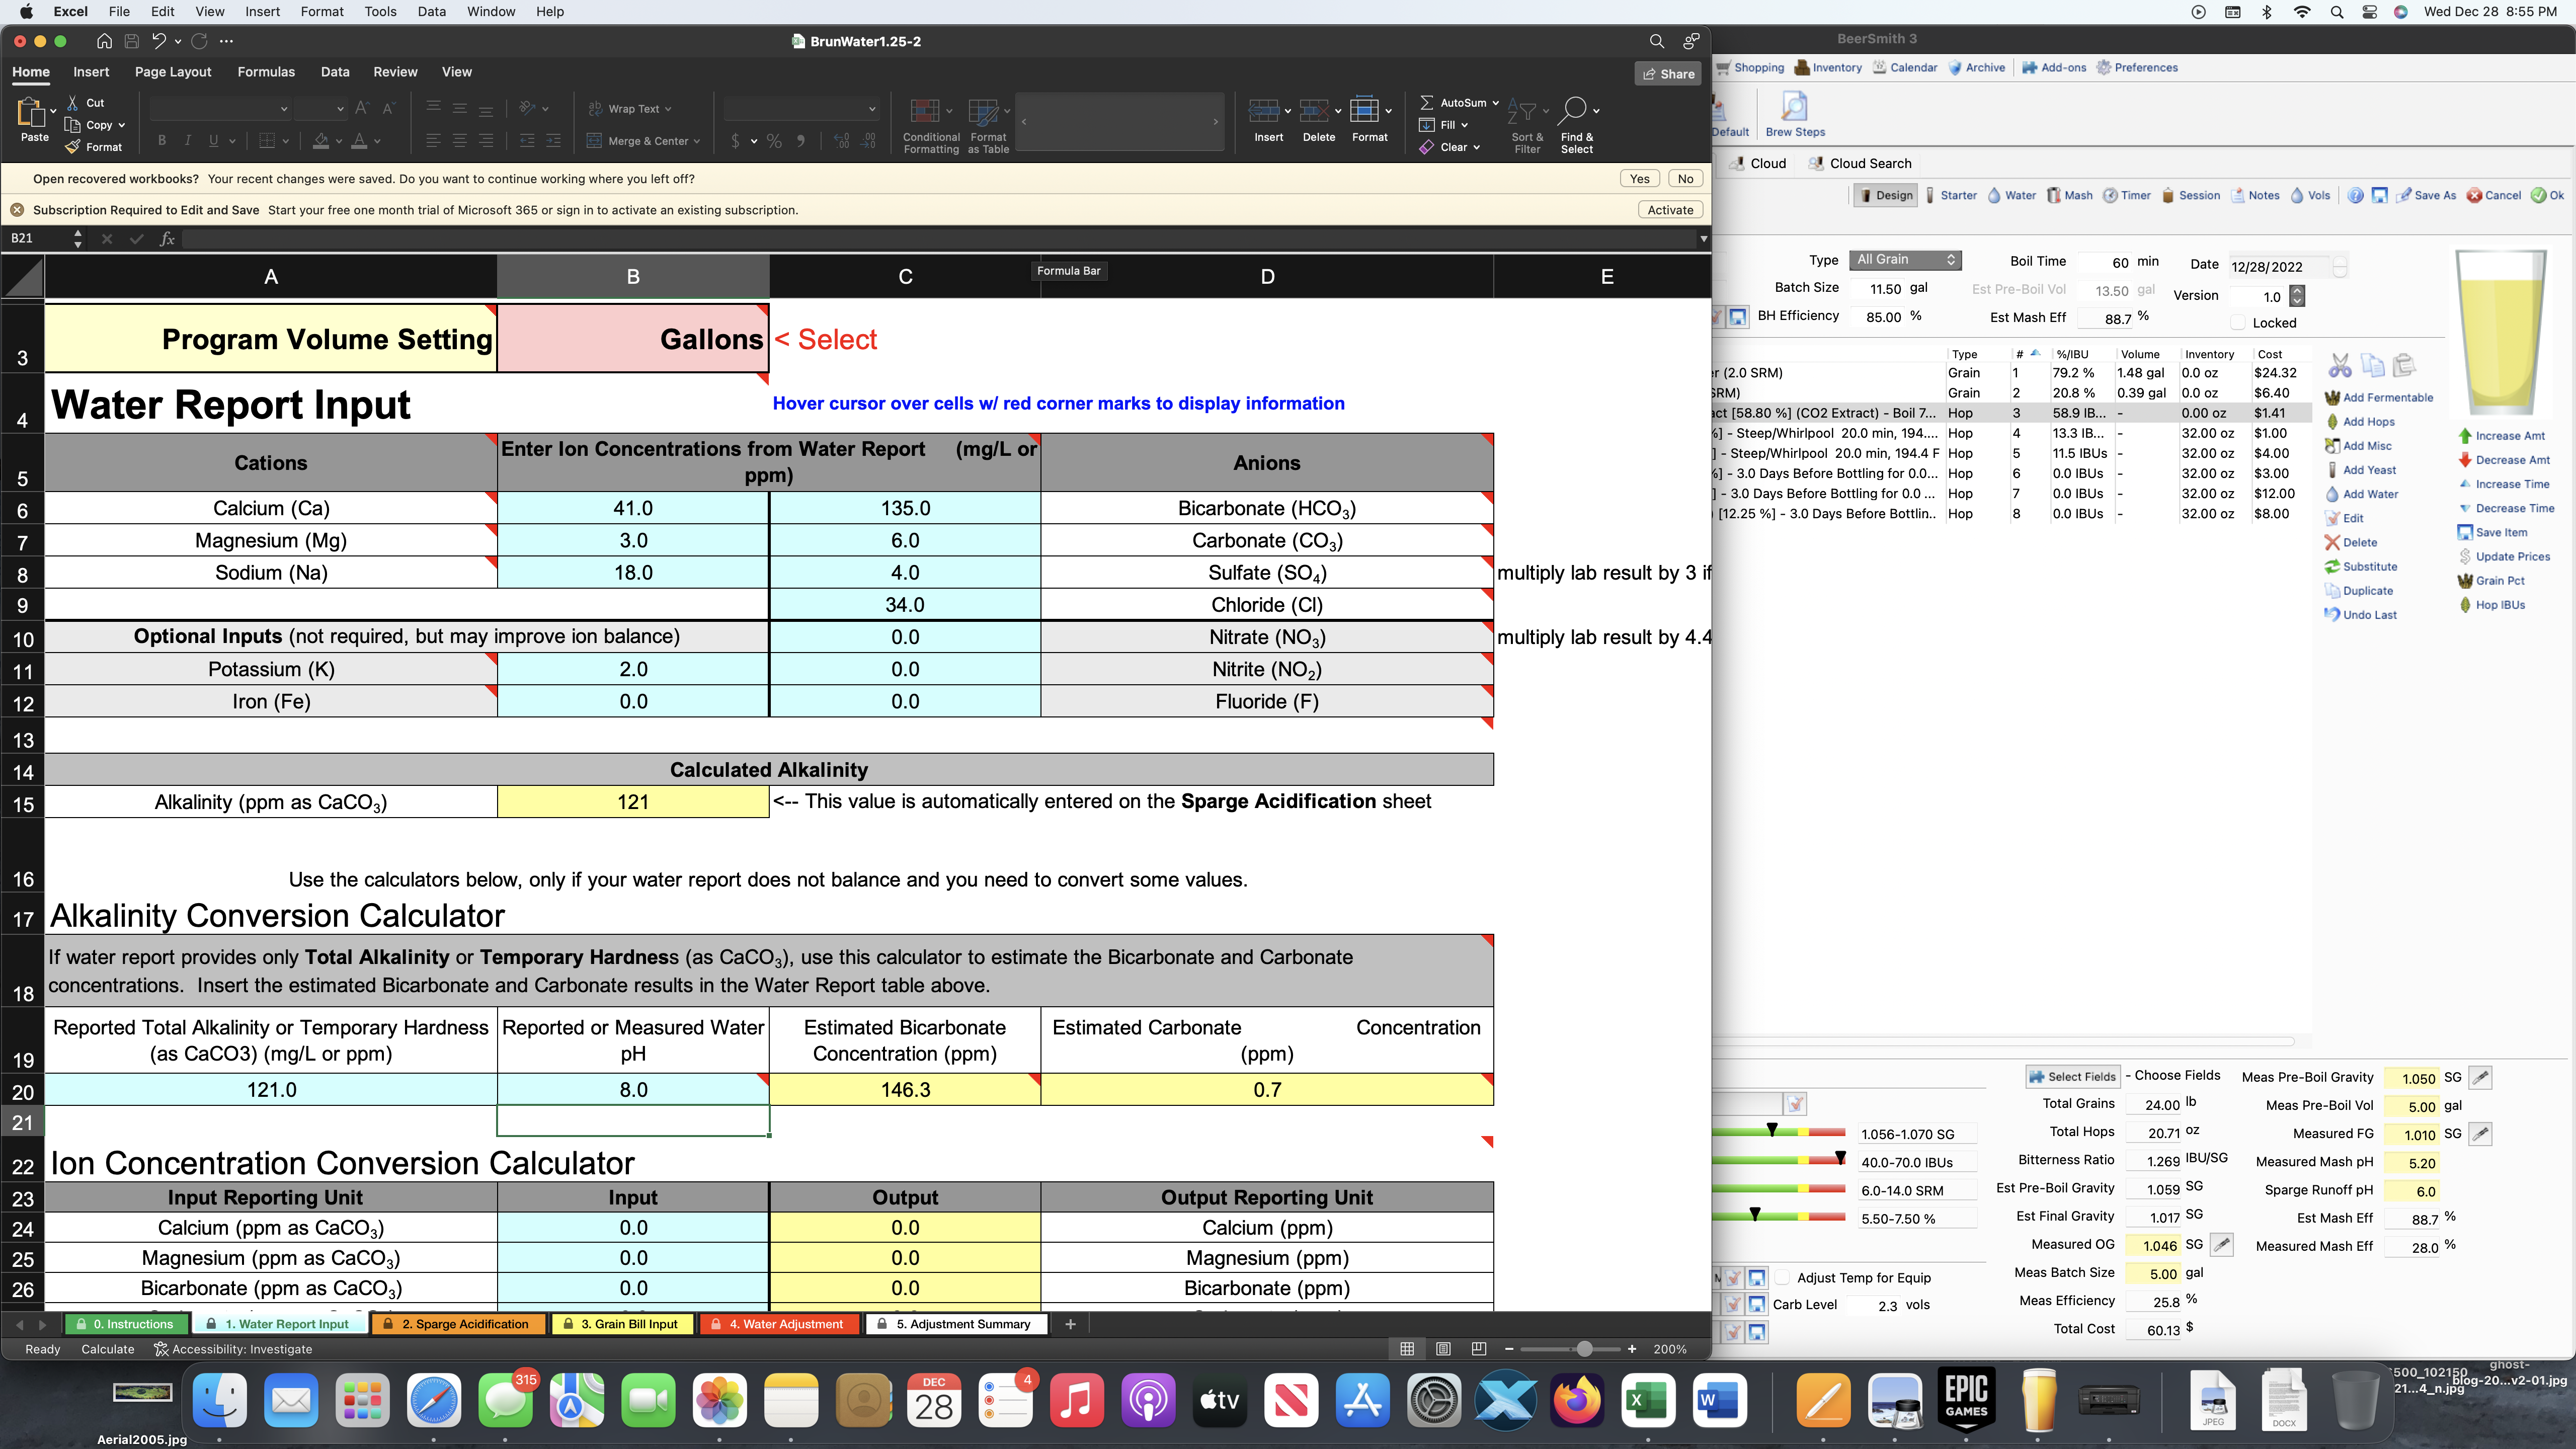Select the Calcium value cell 41.0

(x=633, y=508)
